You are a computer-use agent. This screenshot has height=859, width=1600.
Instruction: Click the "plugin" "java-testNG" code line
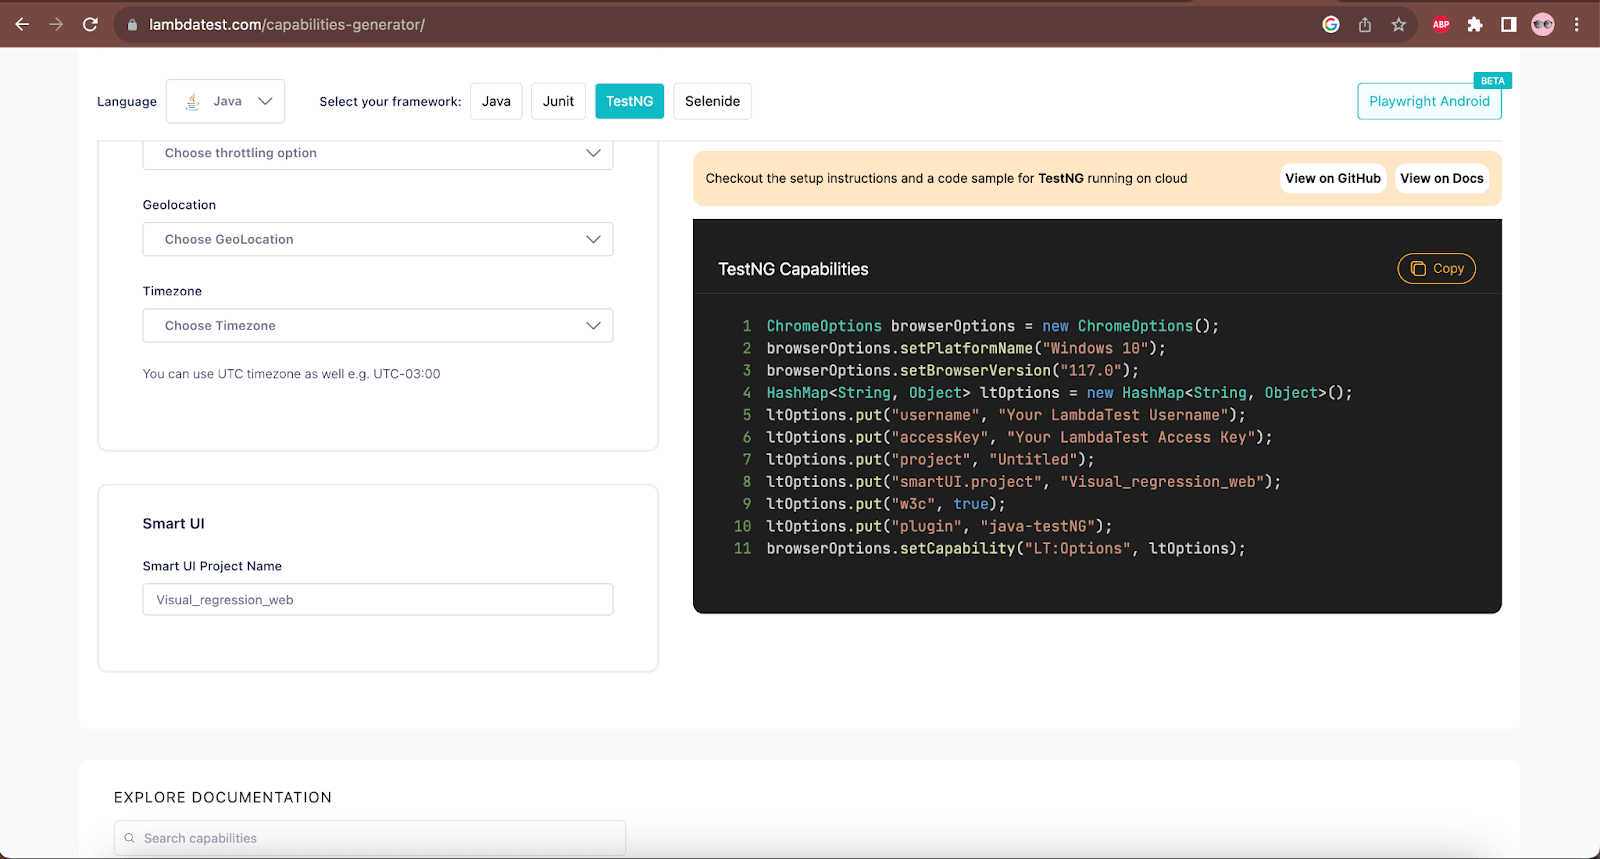[939, 526]
